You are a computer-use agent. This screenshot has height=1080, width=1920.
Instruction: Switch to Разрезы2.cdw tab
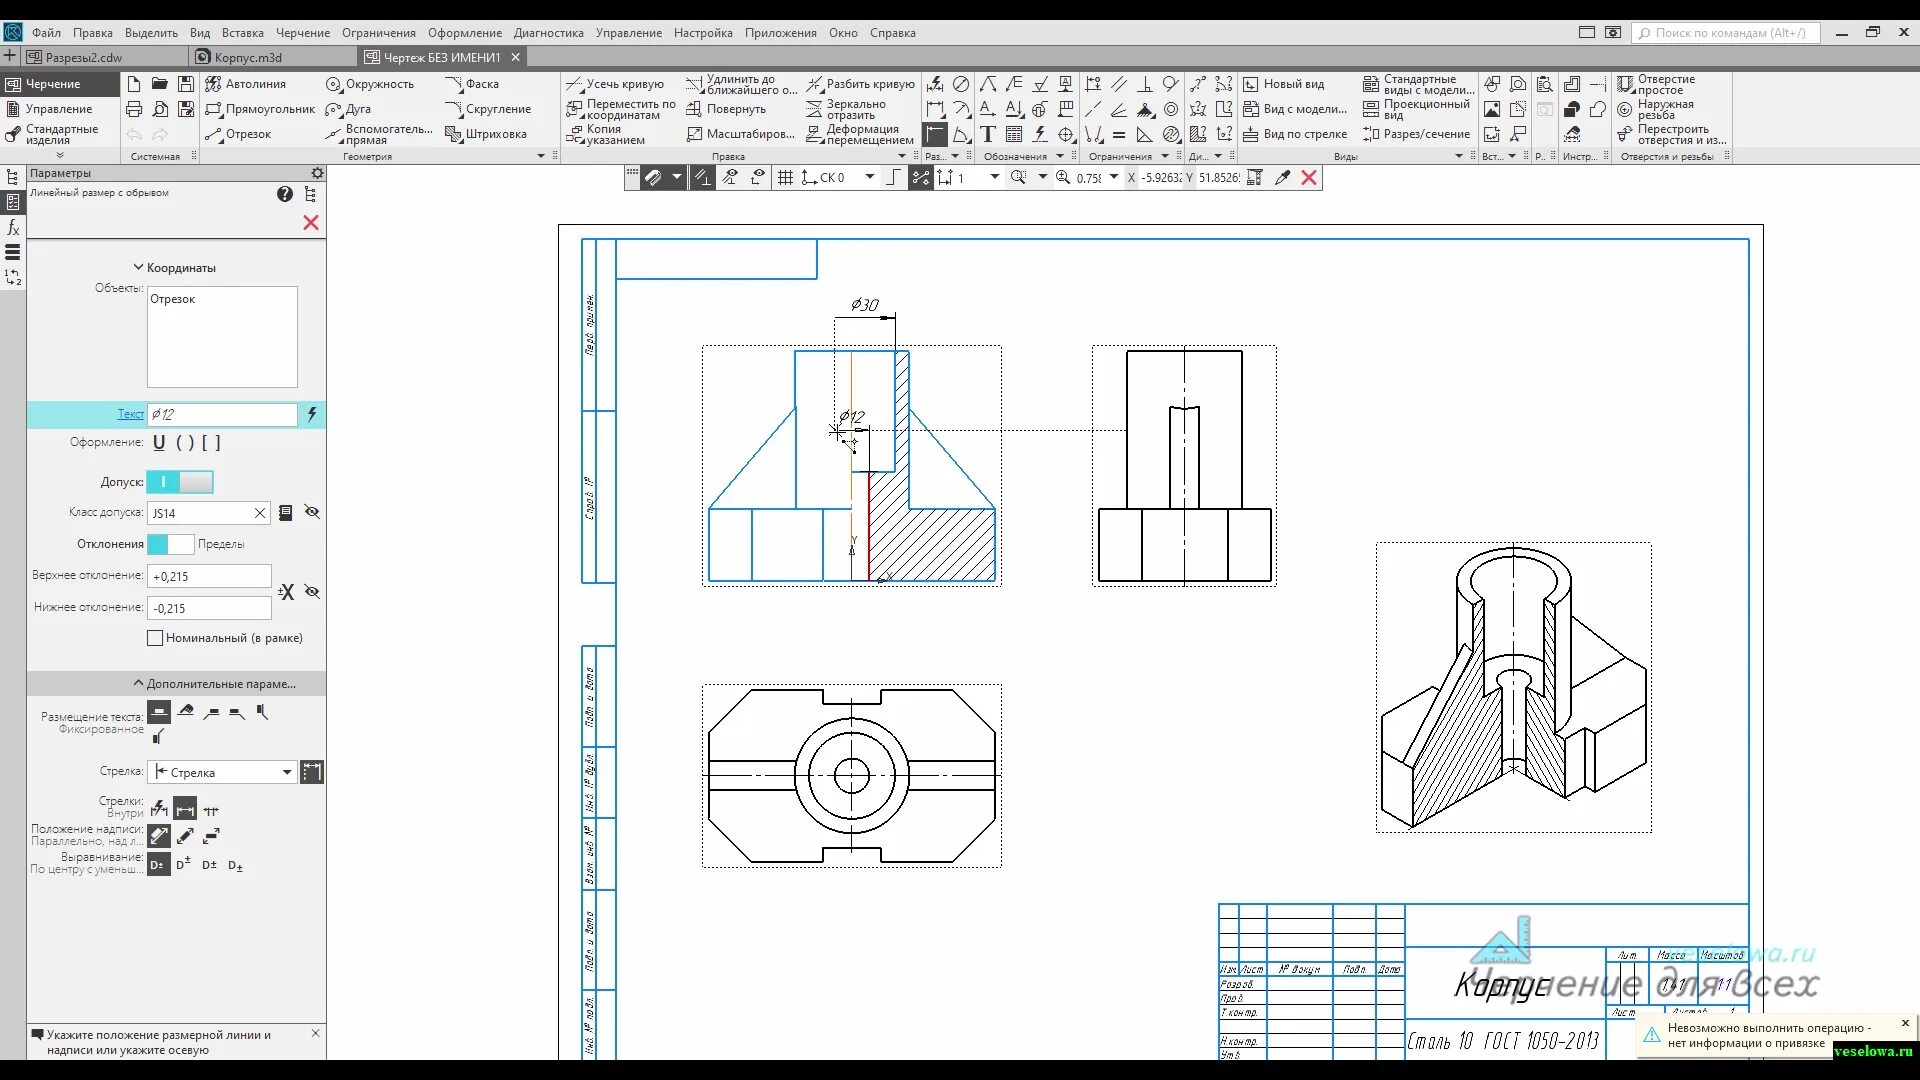[84, 57]
